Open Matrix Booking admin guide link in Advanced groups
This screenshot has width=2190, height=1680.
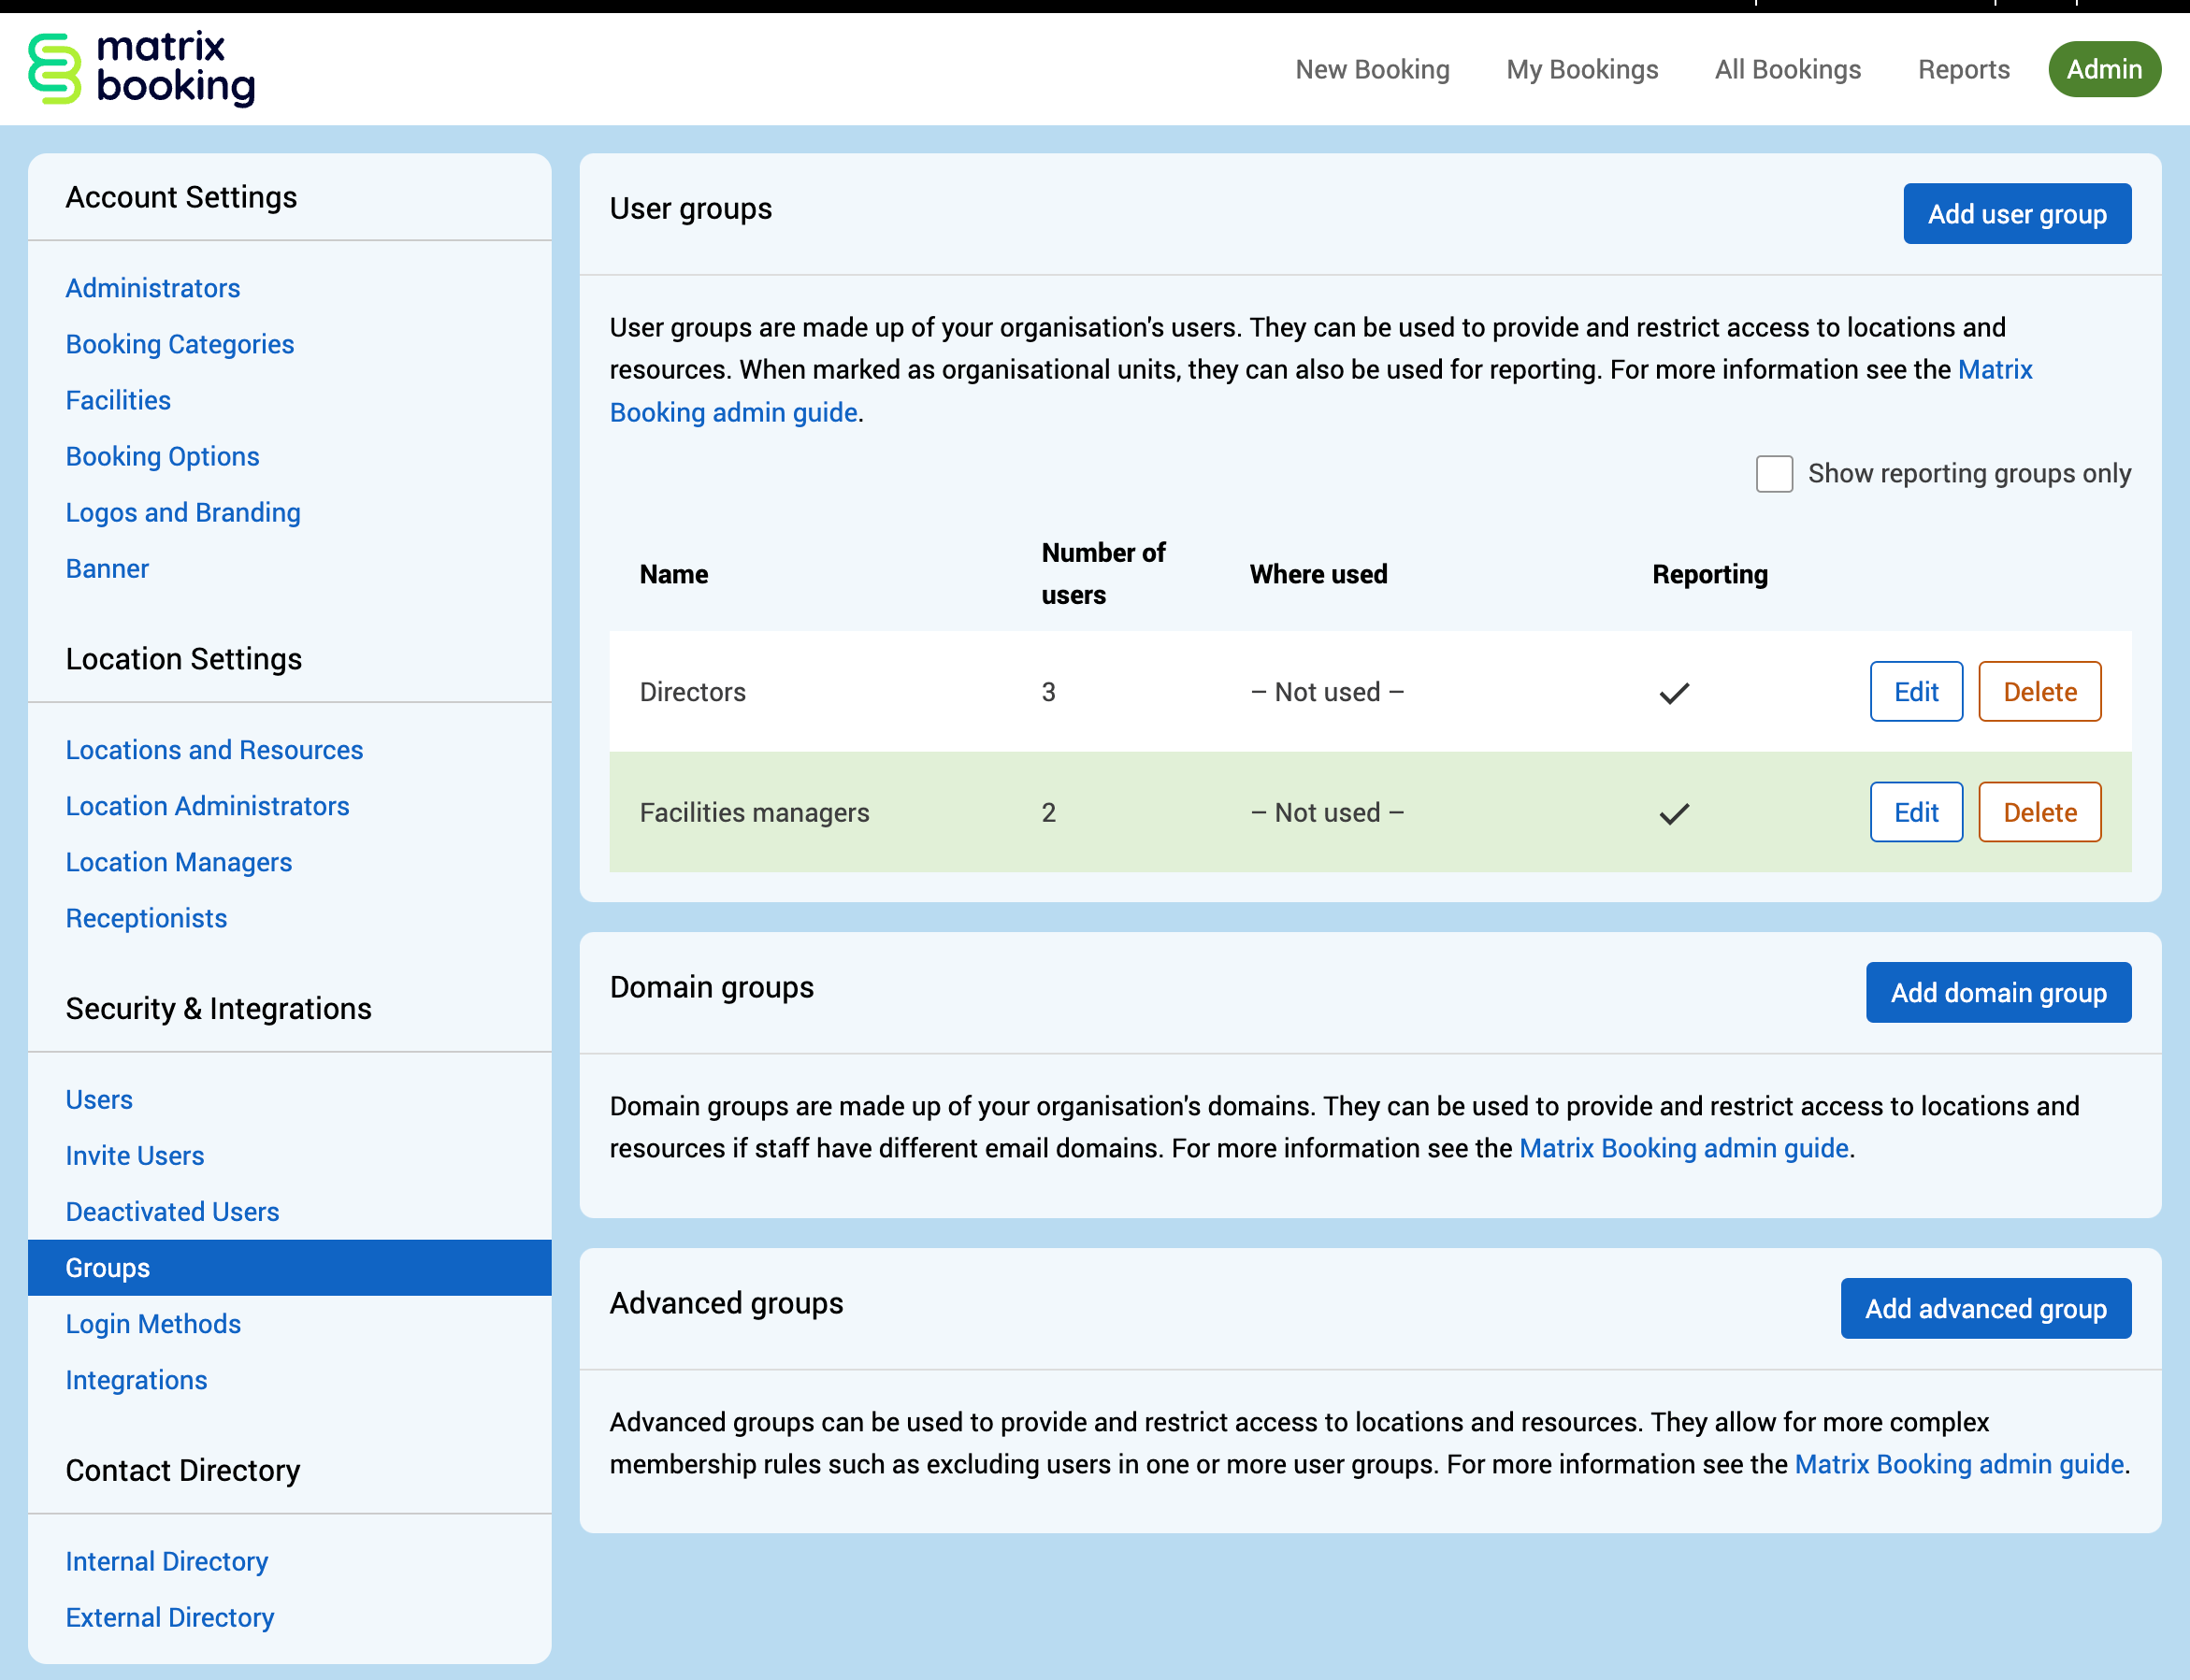coord(1958,1464)
